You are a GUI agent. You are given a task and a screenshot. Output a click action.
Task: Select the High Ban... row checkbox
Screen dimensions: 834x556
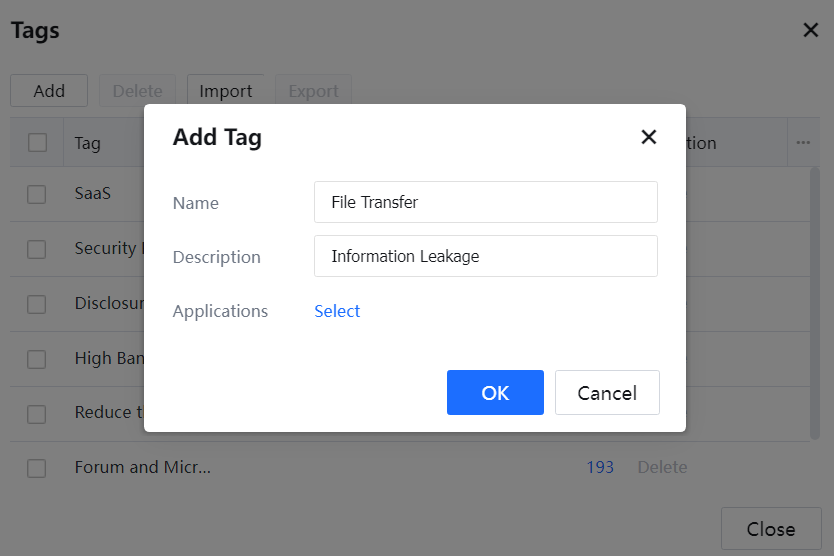coord(37,358)
